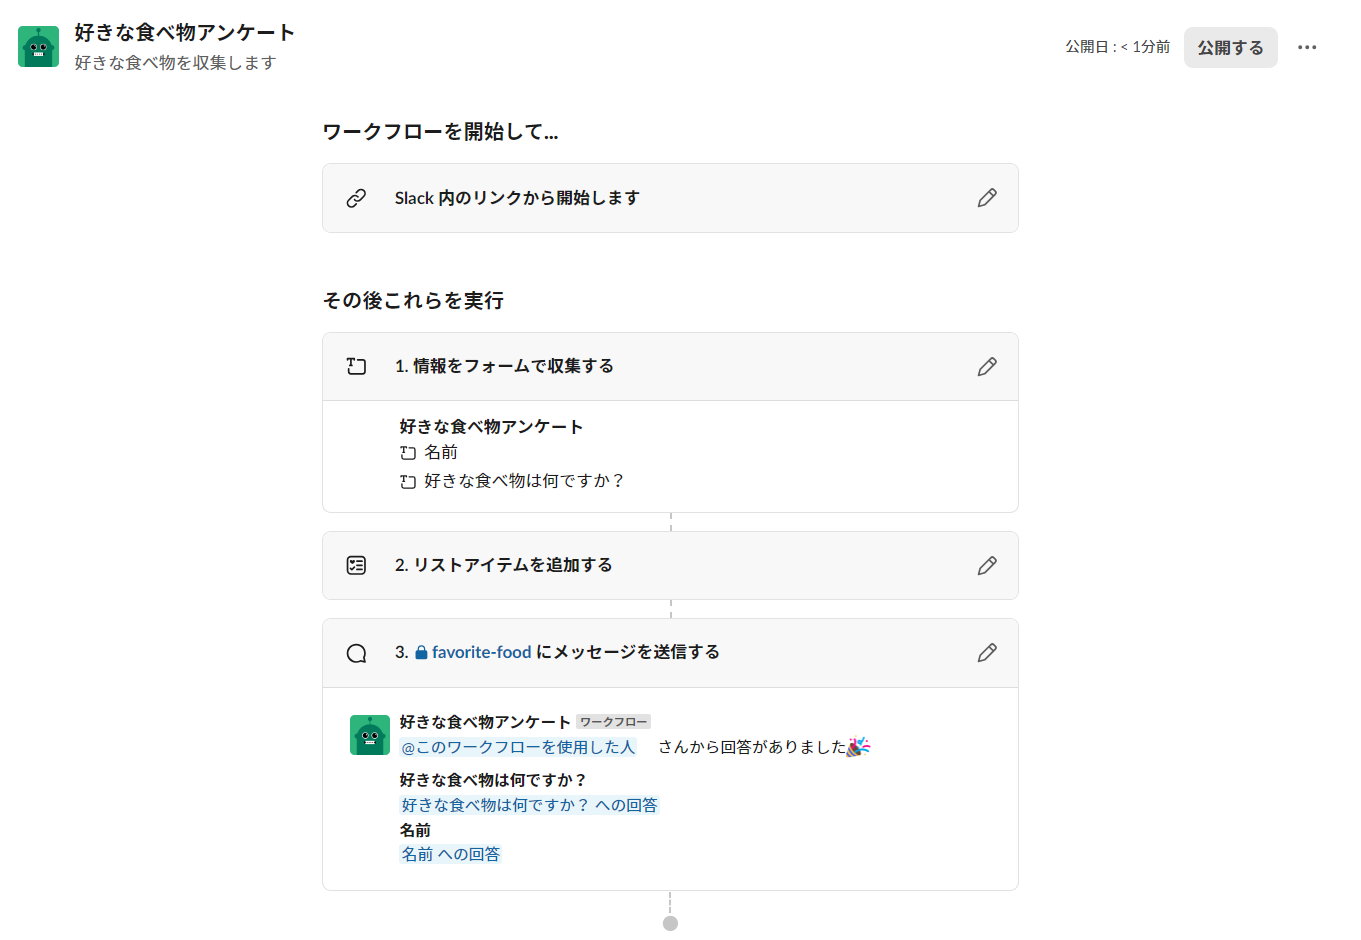This screenshot has height=940, width=1361.
Task: Click the 好きな食べ物は何ですか？ への回答 variable
Action: pos(529,805)
